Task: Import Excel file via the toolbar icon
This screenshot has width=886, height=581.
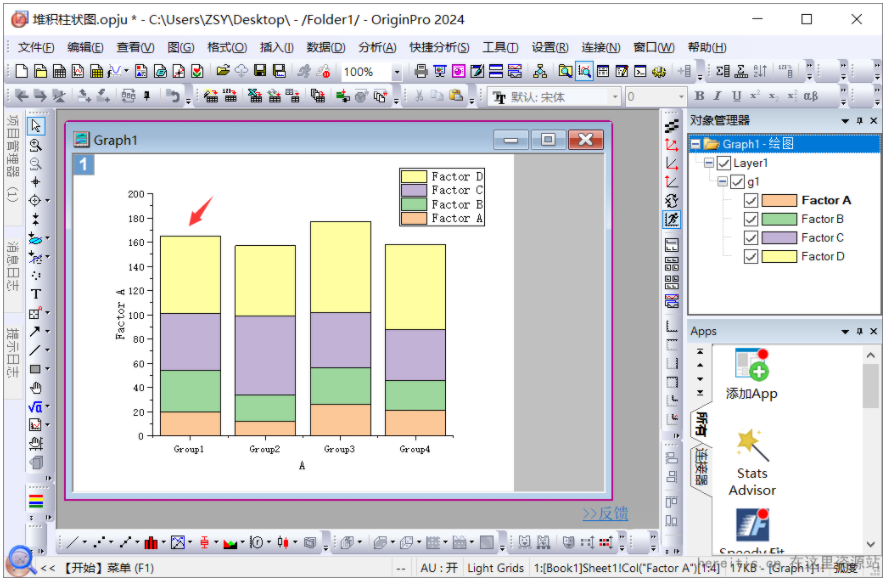Action: 255,97
